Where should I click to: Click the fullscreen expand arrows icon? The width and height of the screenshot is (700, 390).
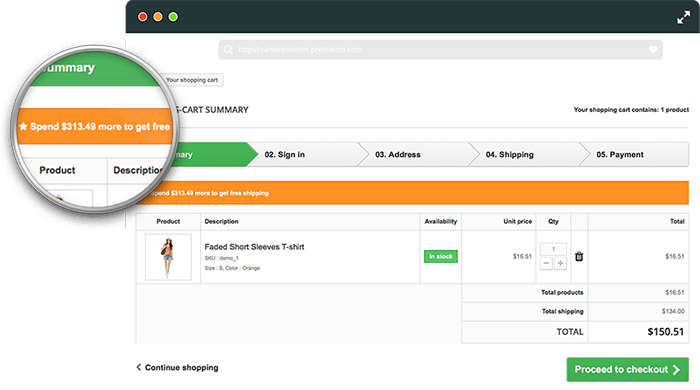pyautogui.click(x=683, y=17)
